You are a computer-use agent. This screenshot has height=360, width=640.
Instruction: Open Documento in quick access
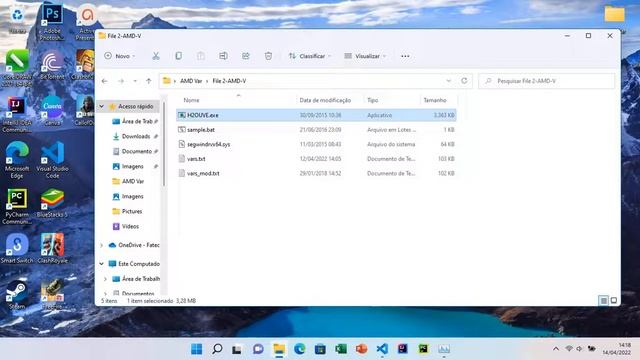[x=136, y=151]
